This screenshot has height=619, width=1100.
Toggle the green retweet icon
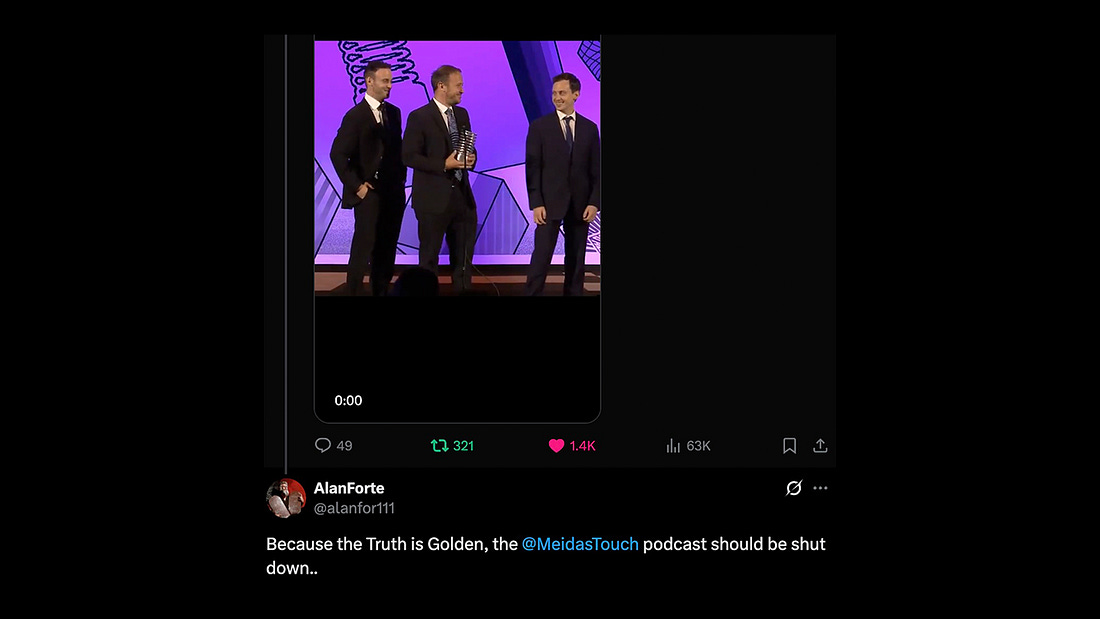click(439, 446)
